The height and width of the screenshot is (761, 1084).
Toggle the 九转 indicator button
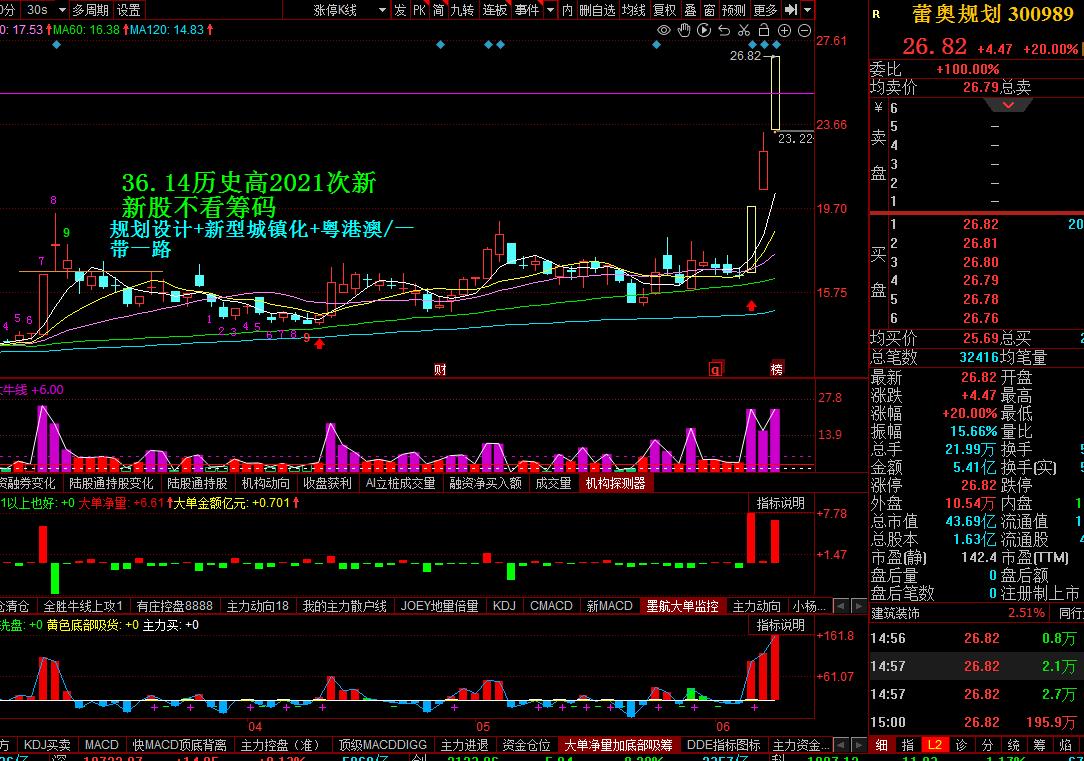(462, 10)
